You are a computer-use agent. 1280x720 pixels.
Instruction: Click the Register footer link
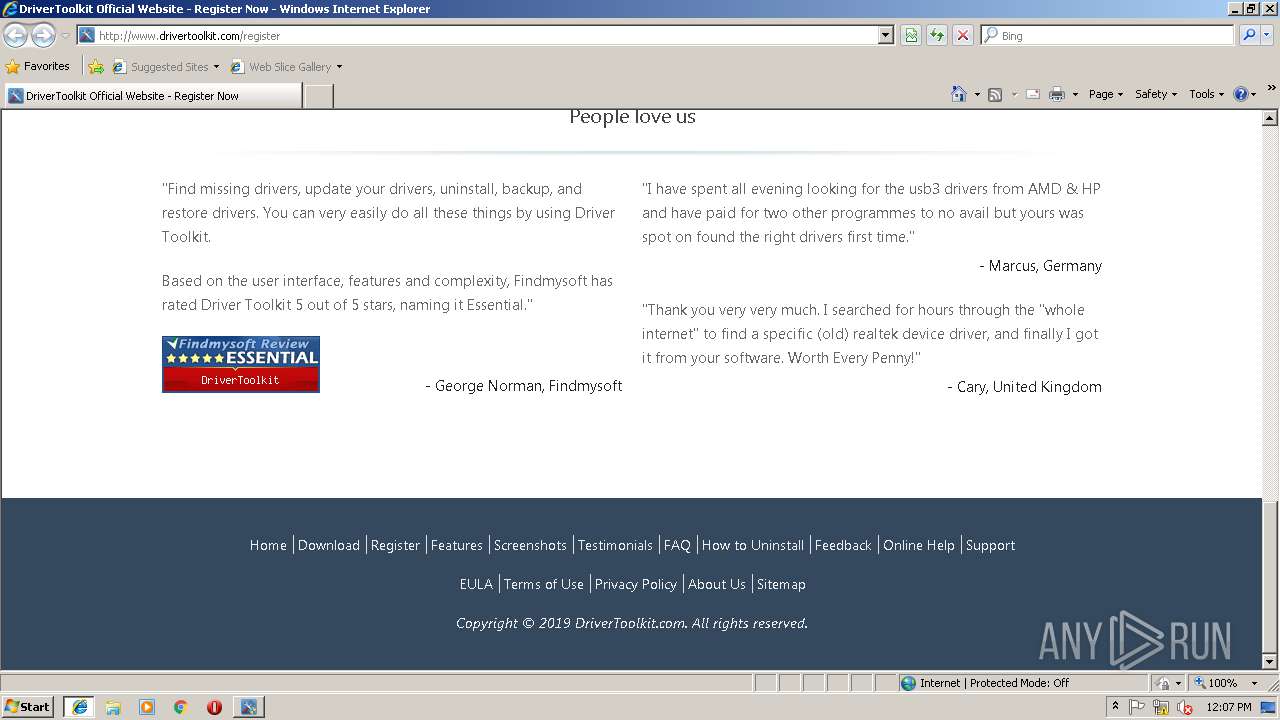tap(395, 545)
